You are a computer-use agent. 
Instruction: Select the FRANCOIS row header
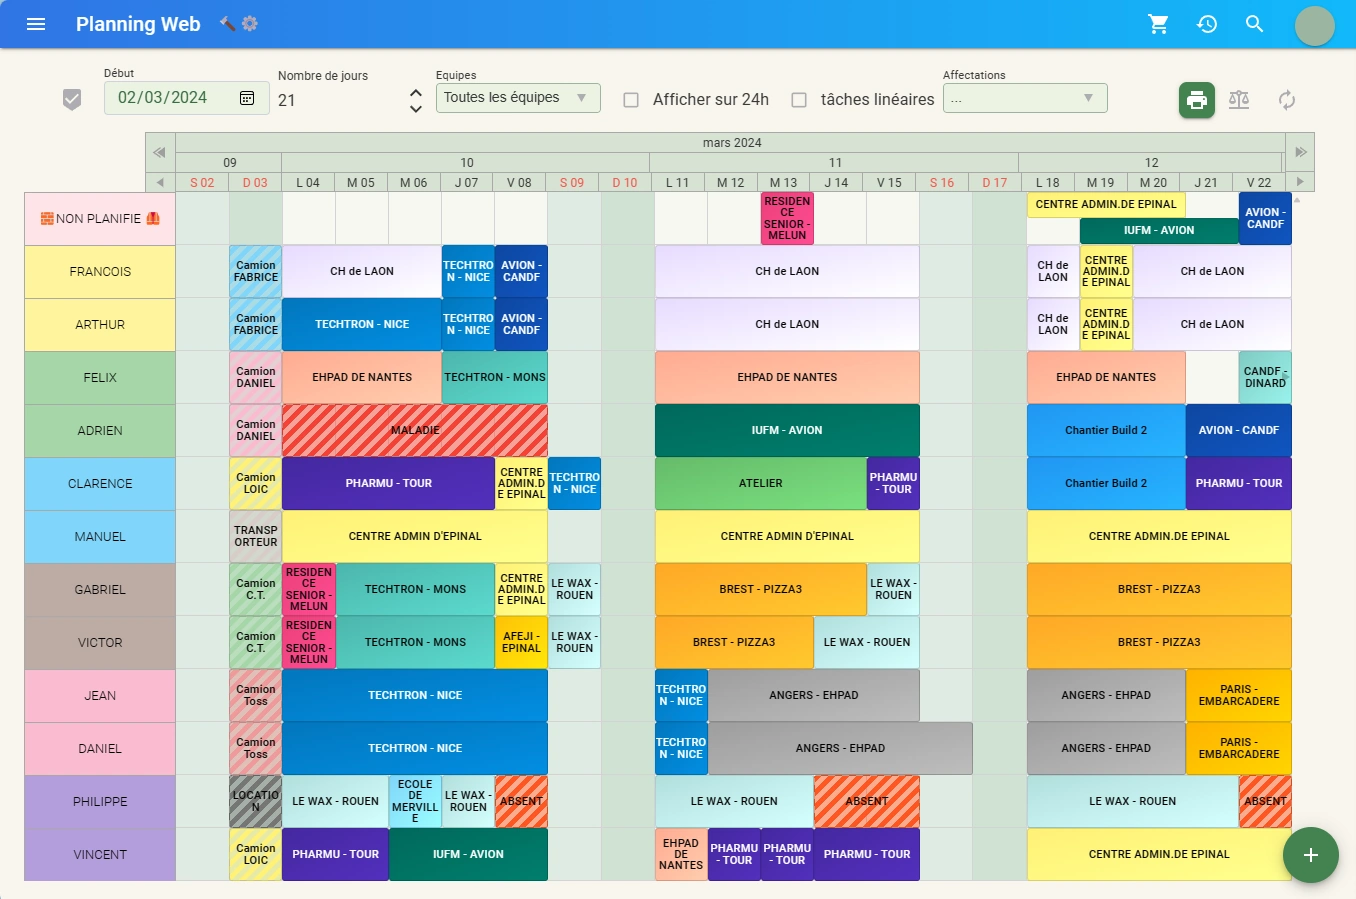coord(100,272)
